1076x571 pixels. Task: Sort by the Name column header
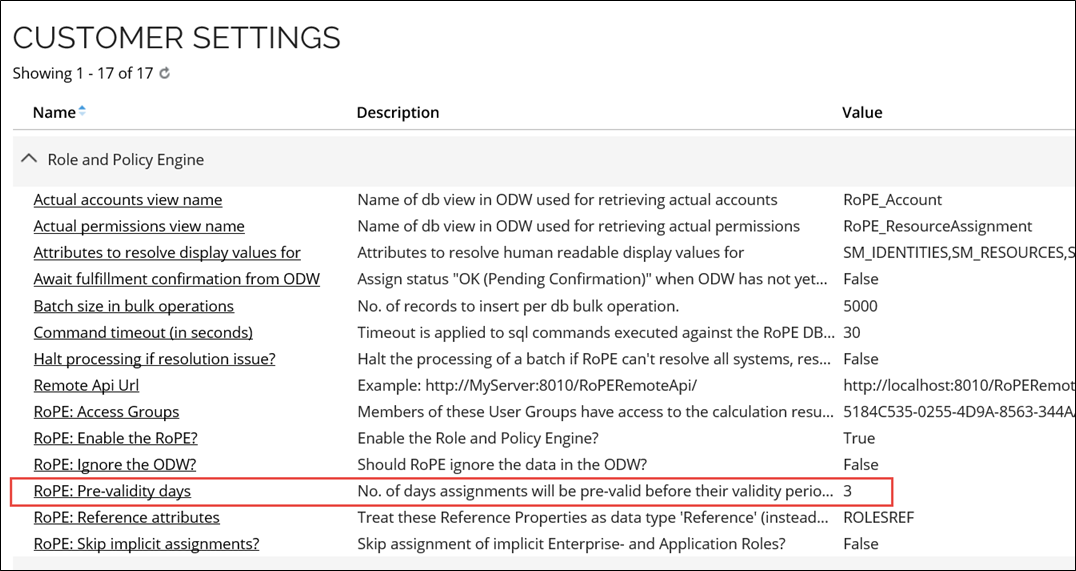tap(54, 112)
